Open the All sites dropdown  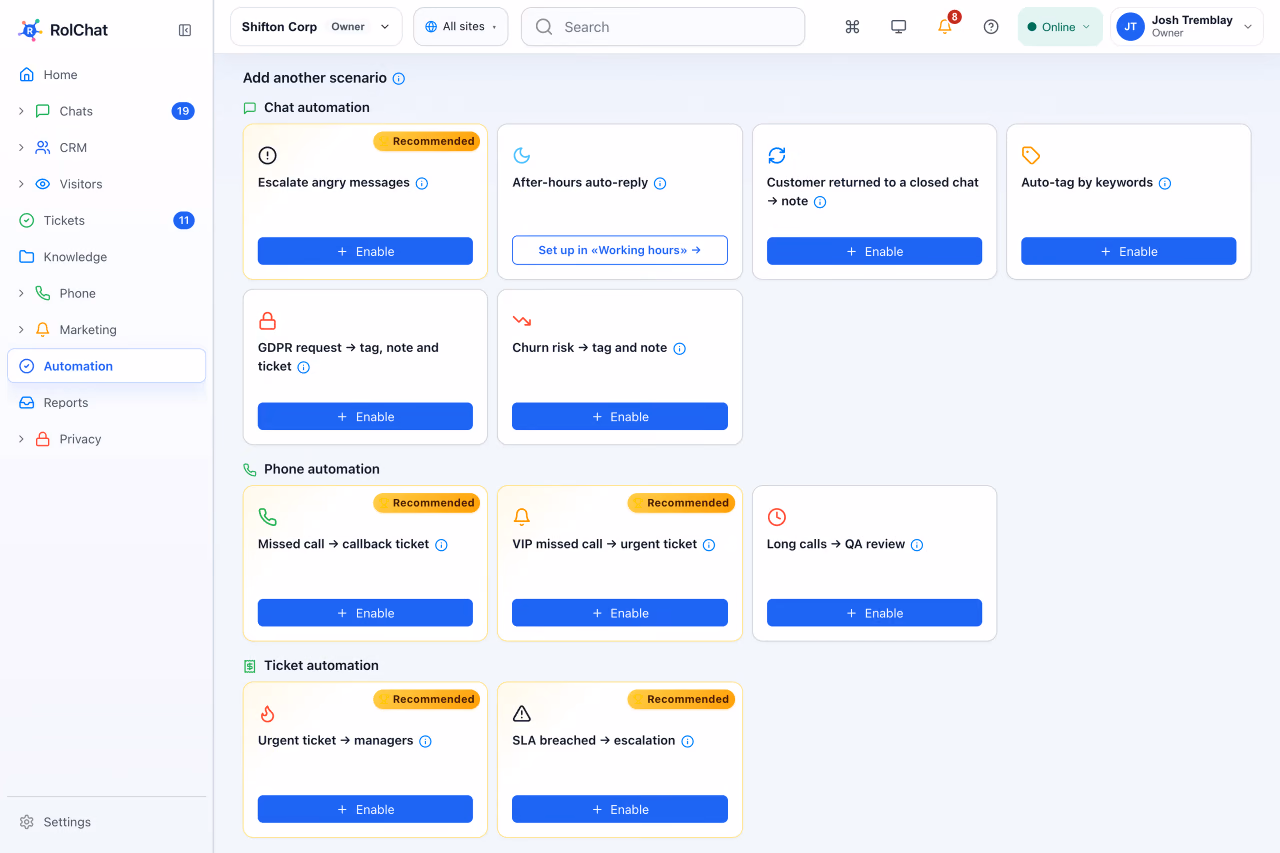pyautogui.click(x=461, y=27)
